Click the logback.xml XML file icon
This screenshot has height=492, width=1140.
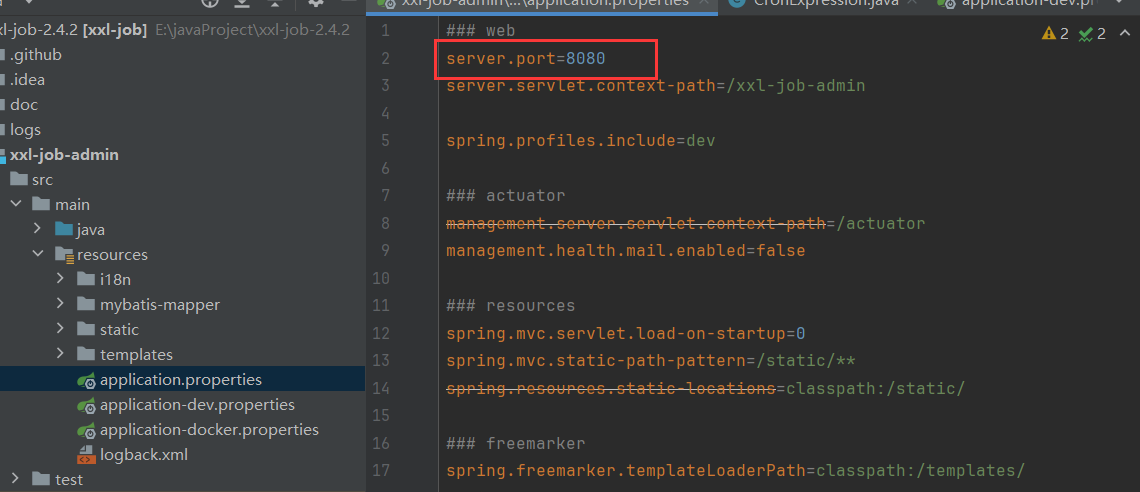pyautogui.click(x=87, y=456)
